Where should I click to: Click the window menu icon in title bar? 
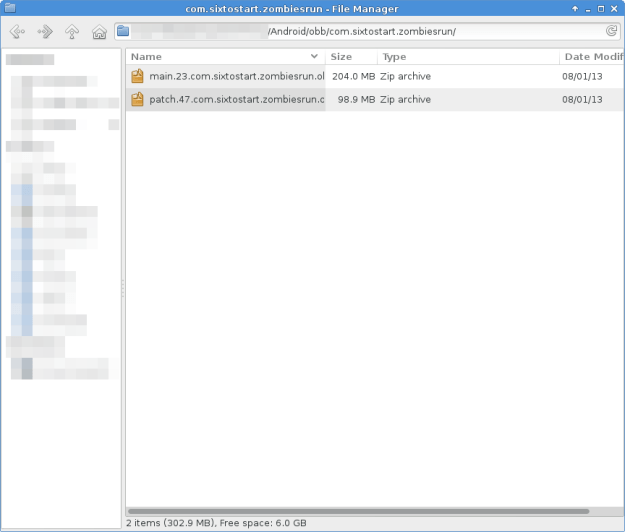point(10,8)
